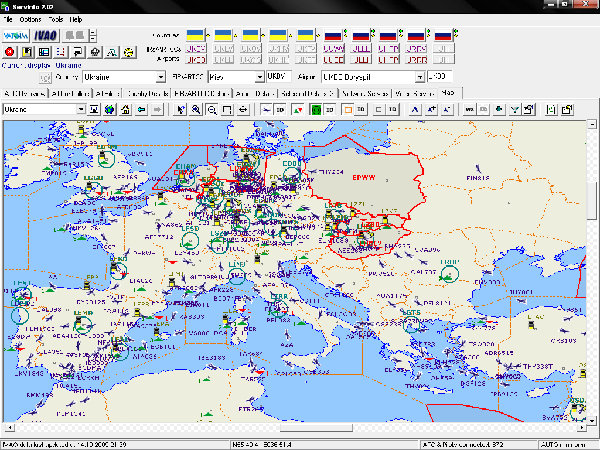The height and width of the screenshot is (450, 600).
Task: Click the blue navaid plus icon
Action: coord(431,109)
